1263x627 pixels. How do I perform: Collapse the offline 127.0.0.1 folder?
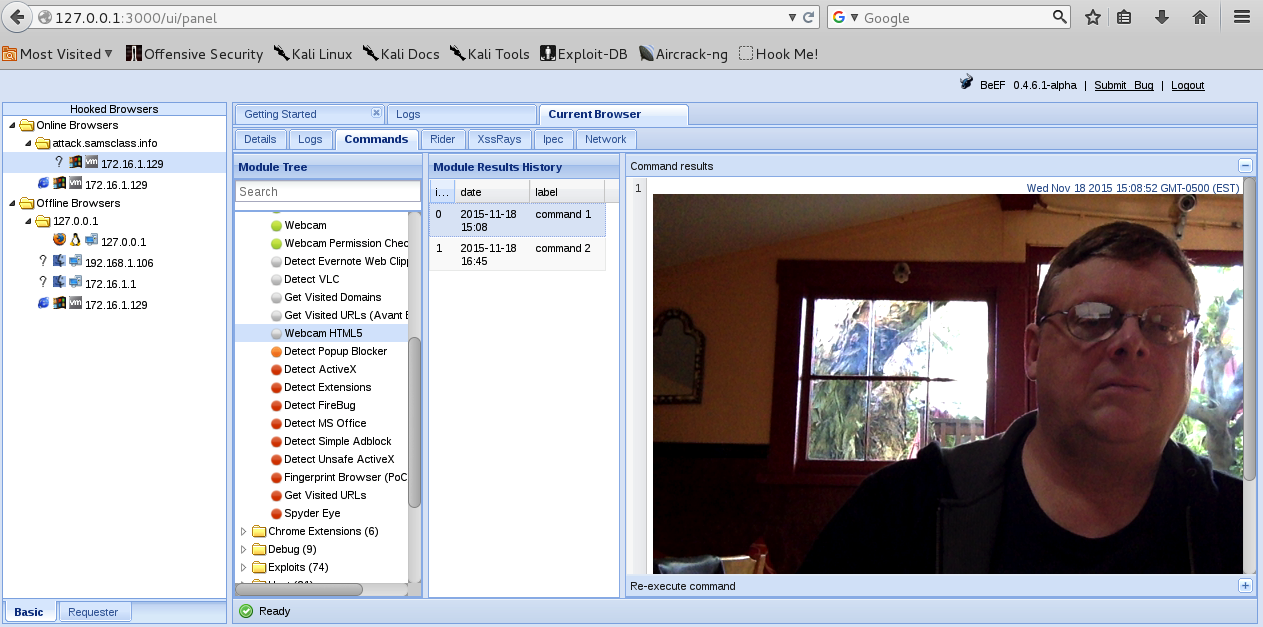(27, 221)
